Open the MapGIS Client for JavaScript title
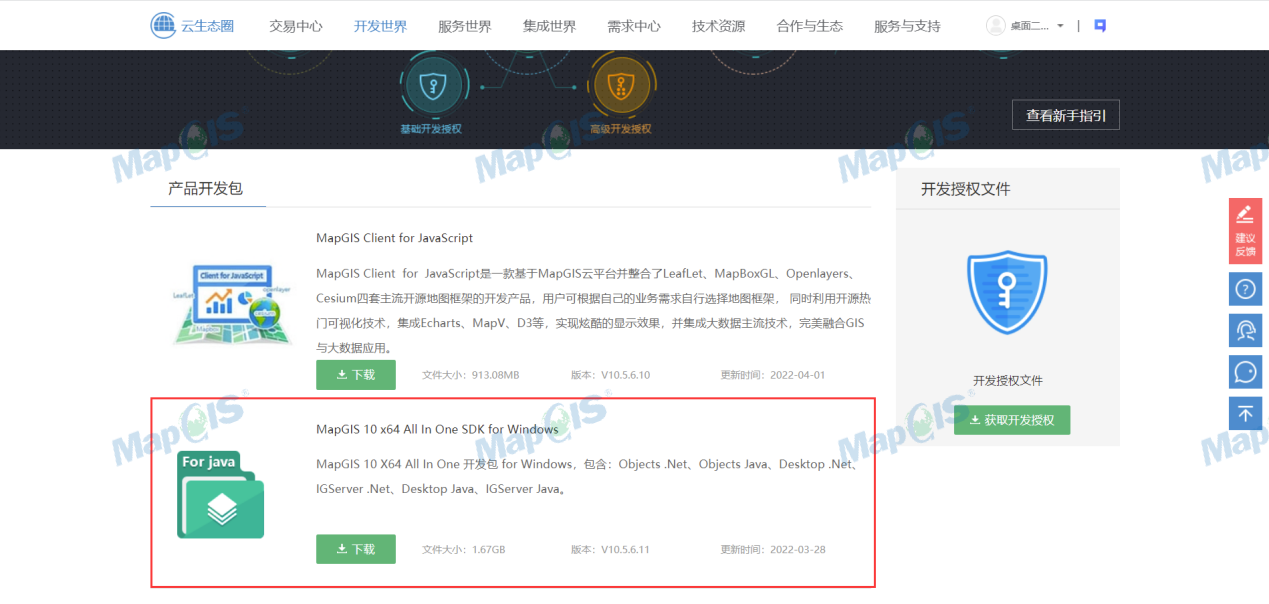 pos(394,238)
